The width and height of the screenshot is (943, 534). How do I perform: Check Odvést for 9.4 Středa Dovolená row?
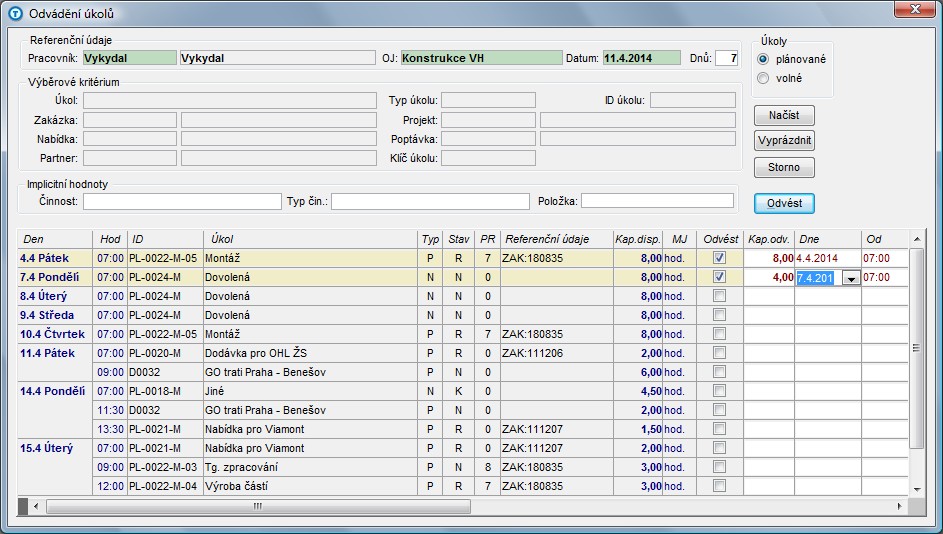(719, 315)
